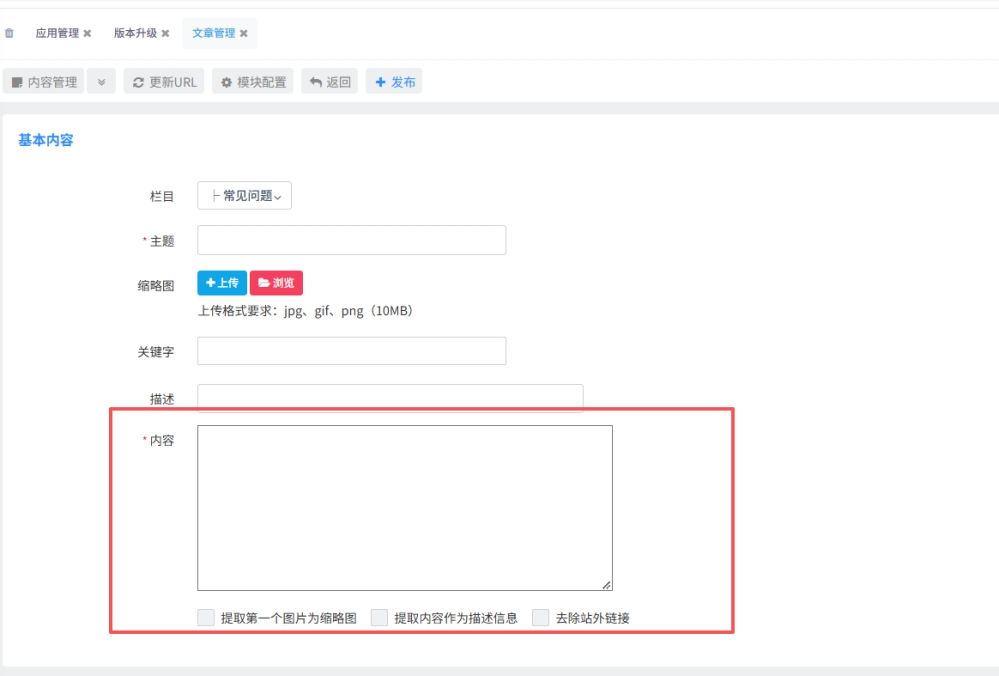The width and height of the screenshot is (999, 676).
Task: Enable 提取第一个图片为缩略图 checkbox
Action: [x=206, y=617]
